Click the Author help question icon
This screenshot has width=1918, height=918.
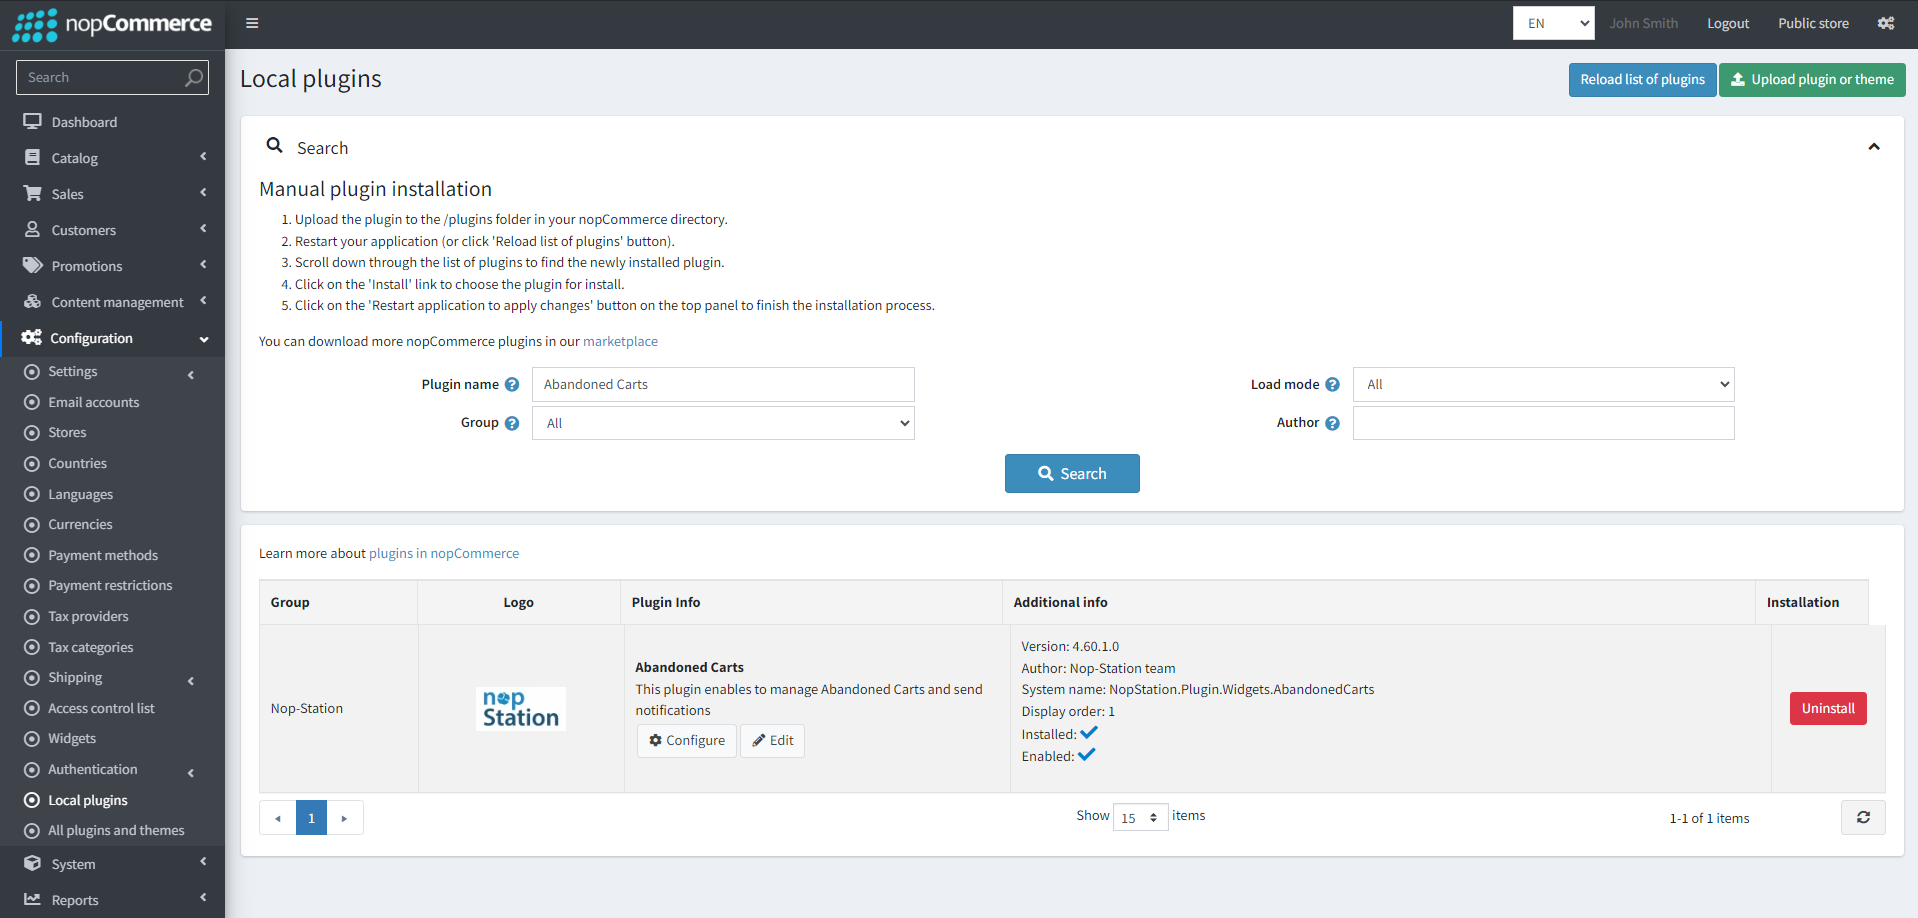[x=1332, y=424]
